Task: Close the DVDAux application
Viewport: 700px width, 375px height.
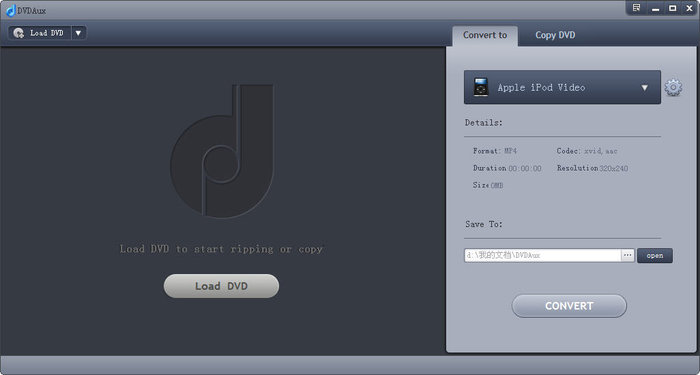Action: [x=689, y=8]
